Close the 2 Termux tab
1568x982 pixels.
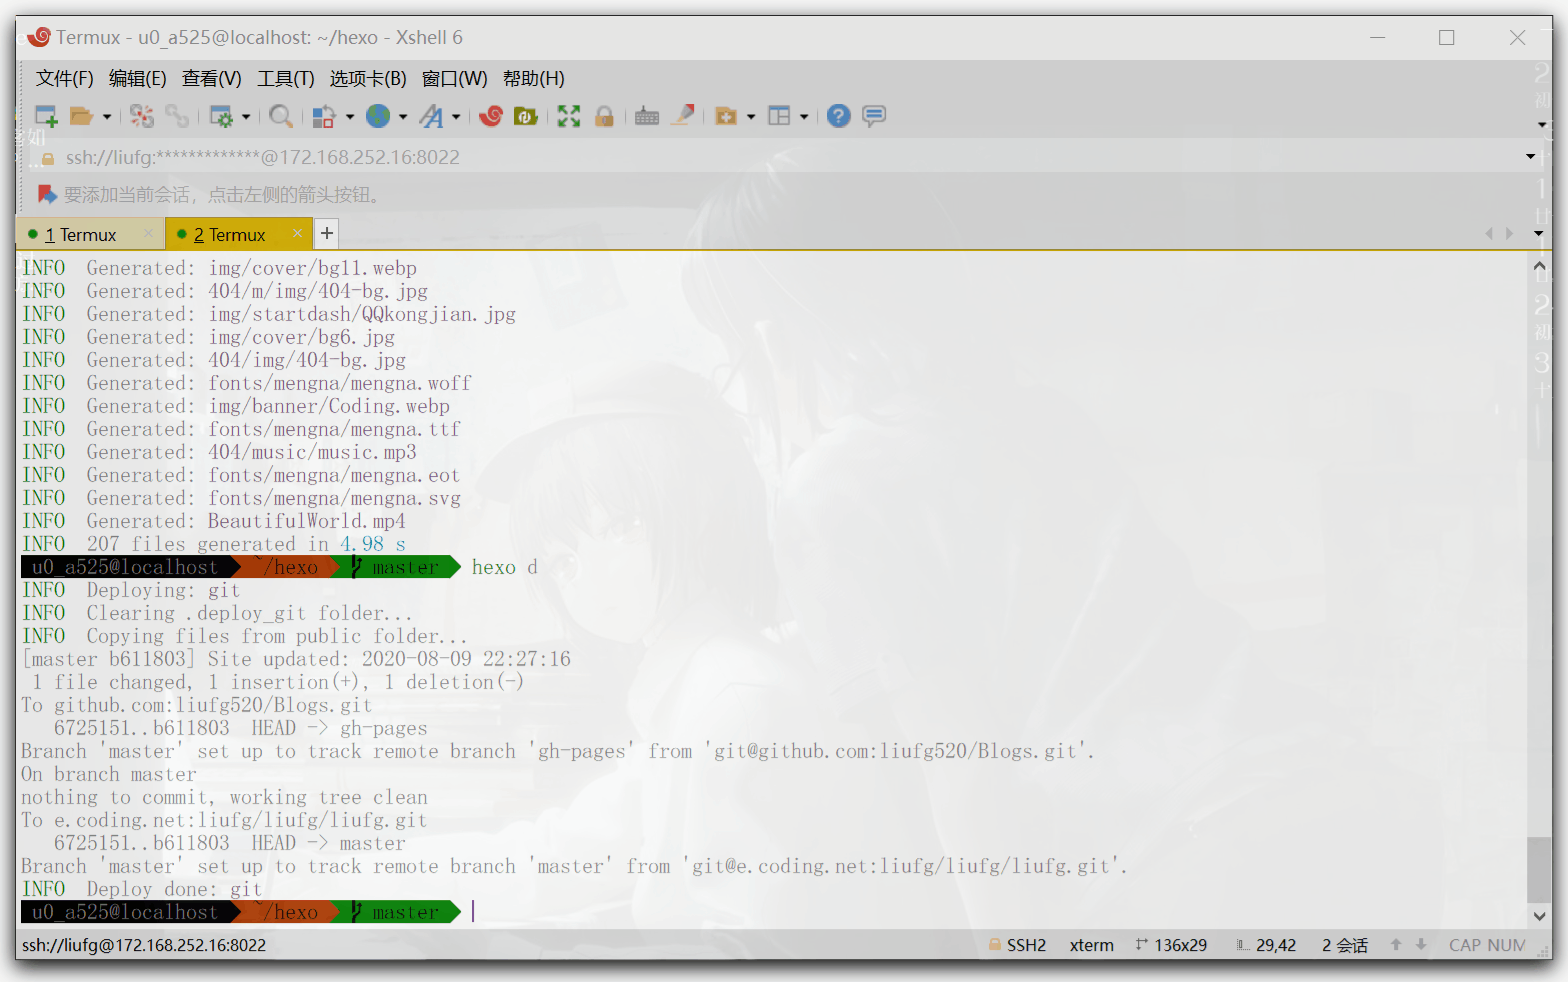click(x=297, y=234)
